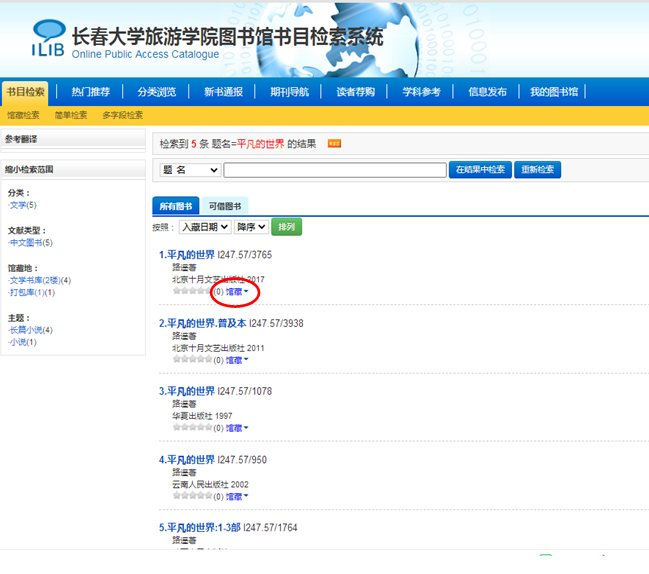Expand 馆藏 holdings for 平凡的世界.普及本
Screen dimensions: 649x574
click(237, 360)
